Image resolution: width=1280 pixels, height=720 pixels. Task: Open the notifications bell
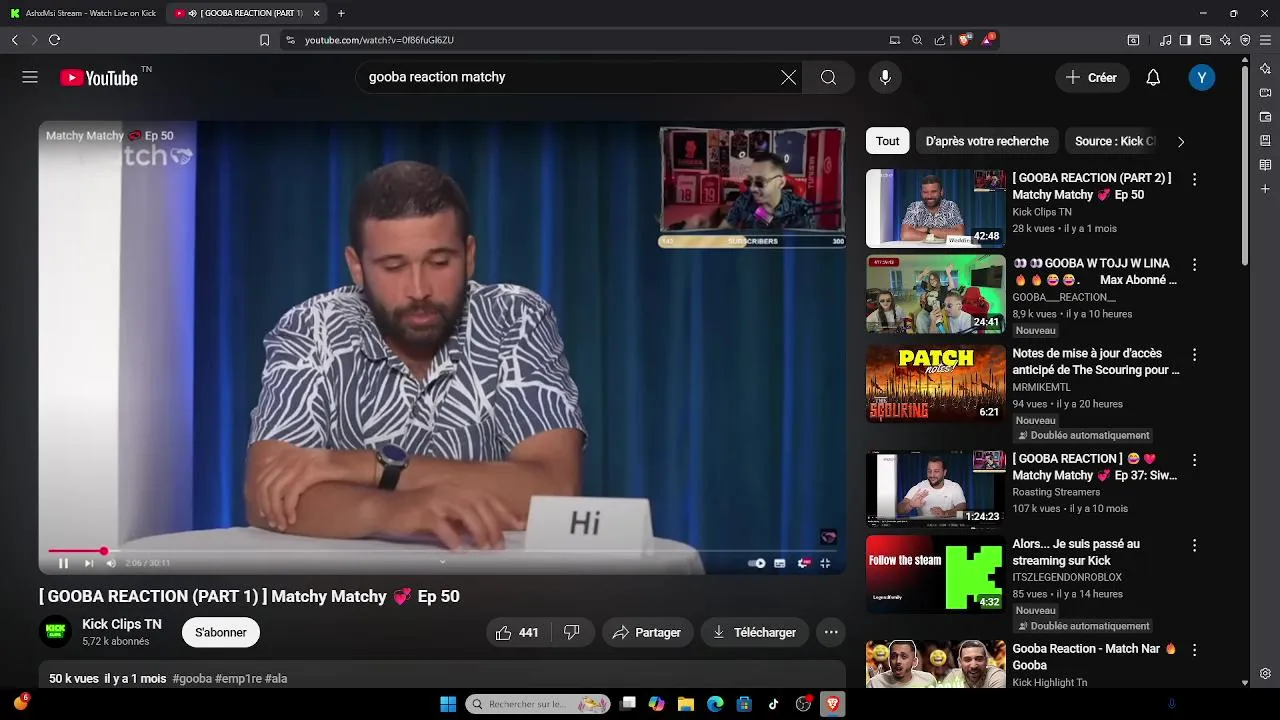(1153, 77)
